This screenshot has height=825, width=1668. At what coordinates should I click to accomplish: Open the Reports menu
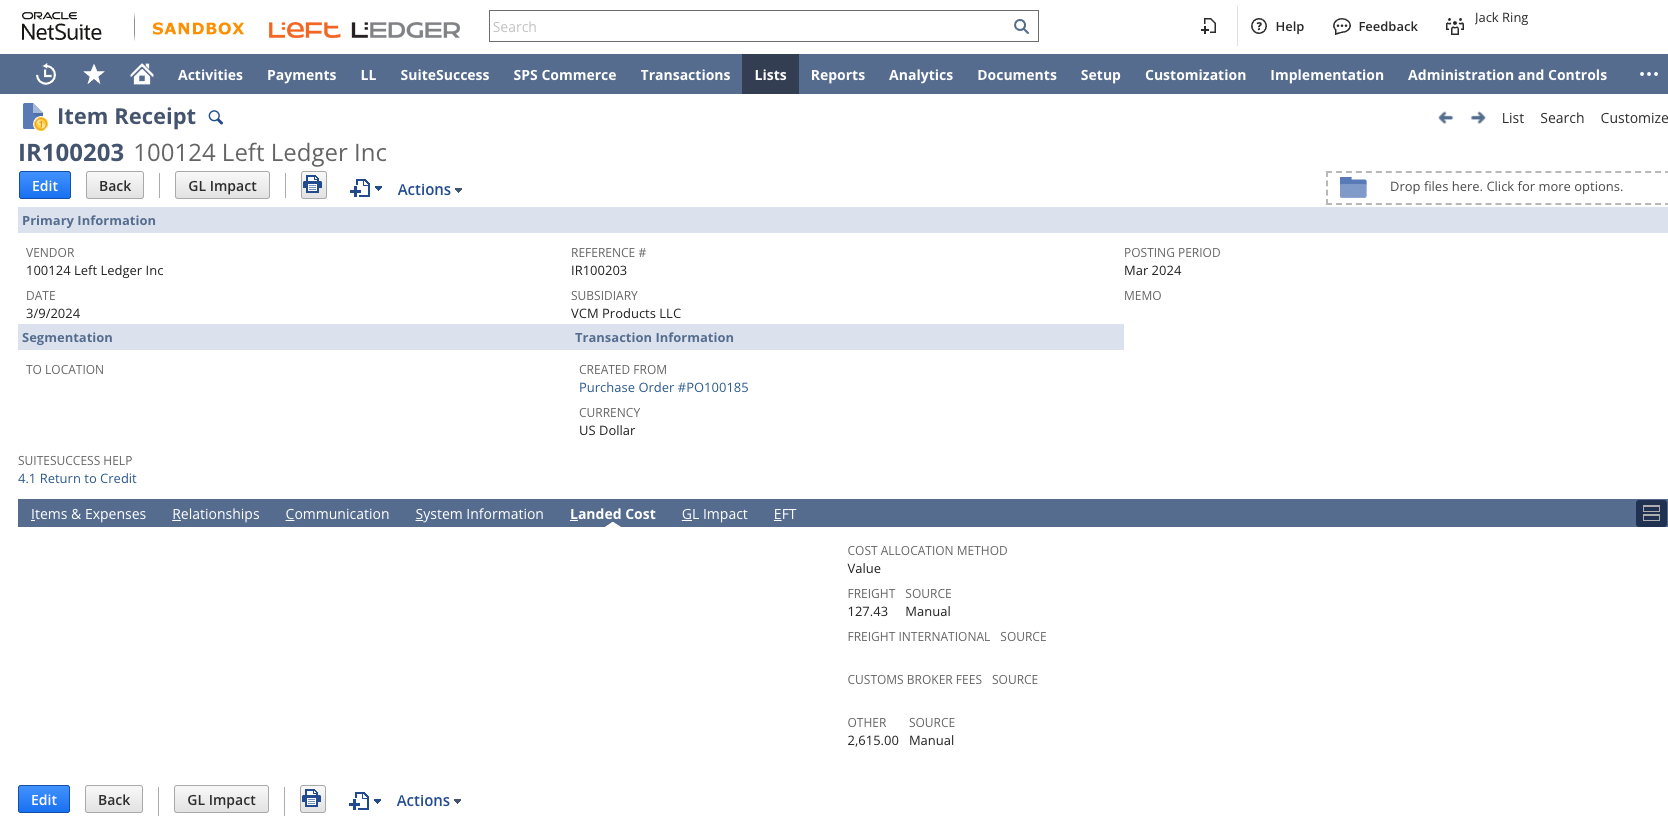point(838,74)
